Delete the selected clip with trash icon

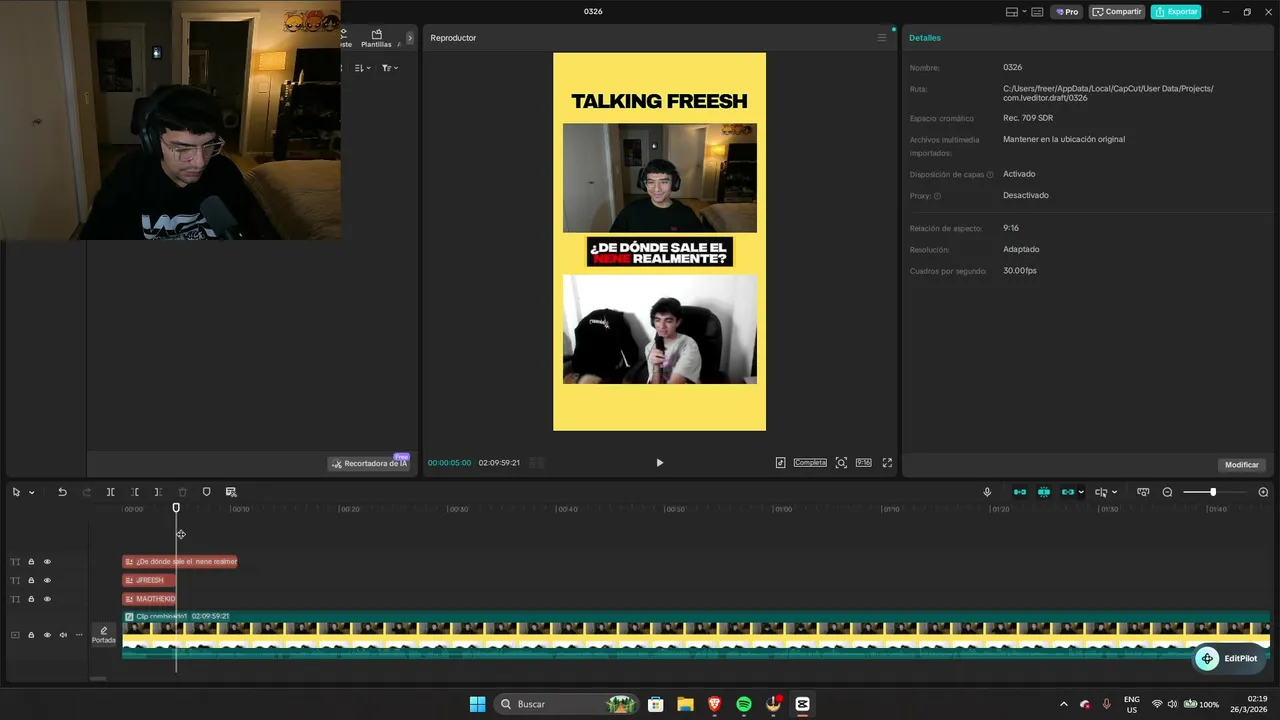(x=182, y=492)
